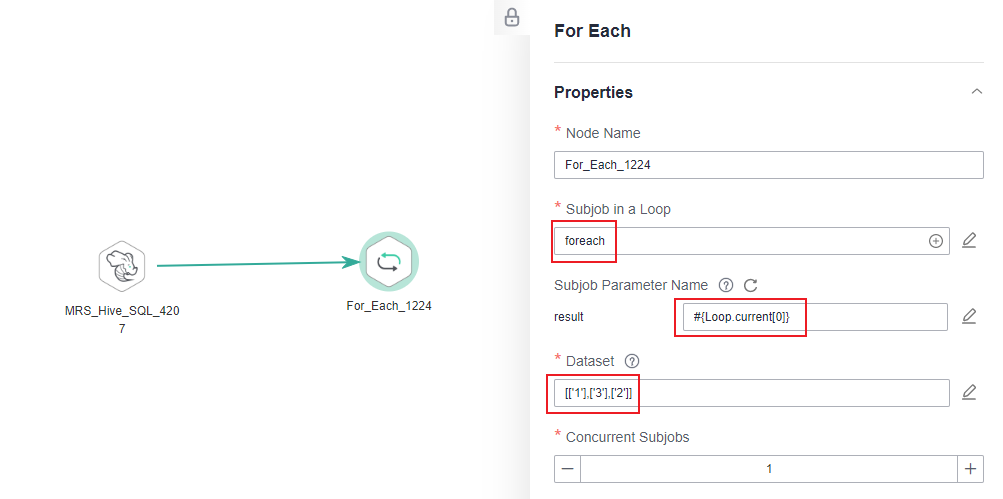This screenshot has width=1003, height=499.
Task: Collapse the Properties section chevron
Action: (976, 92)
